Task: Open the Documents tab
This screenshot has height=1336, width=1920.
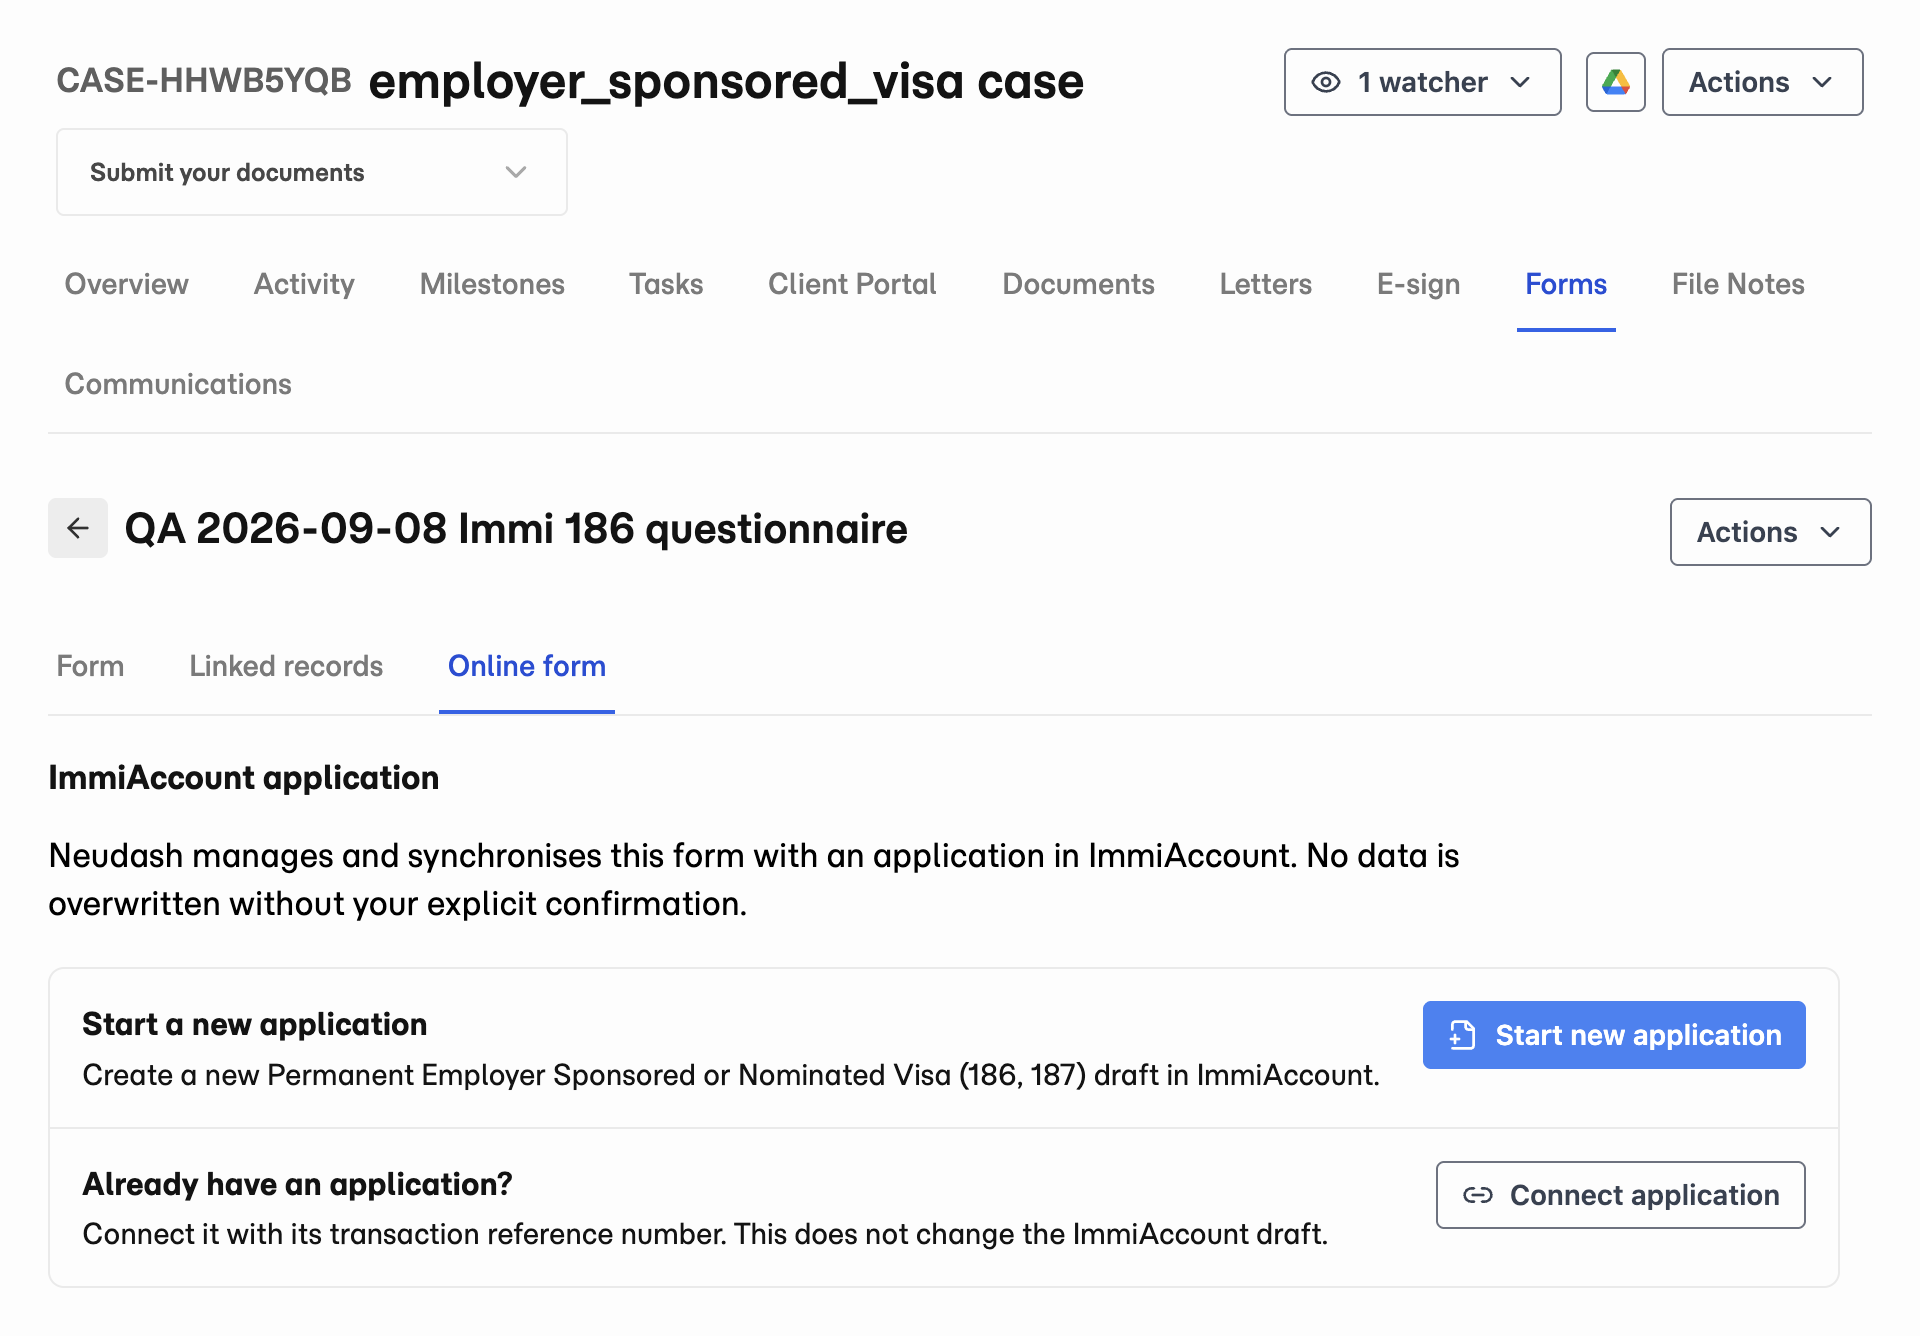Action: [1078, 284]
